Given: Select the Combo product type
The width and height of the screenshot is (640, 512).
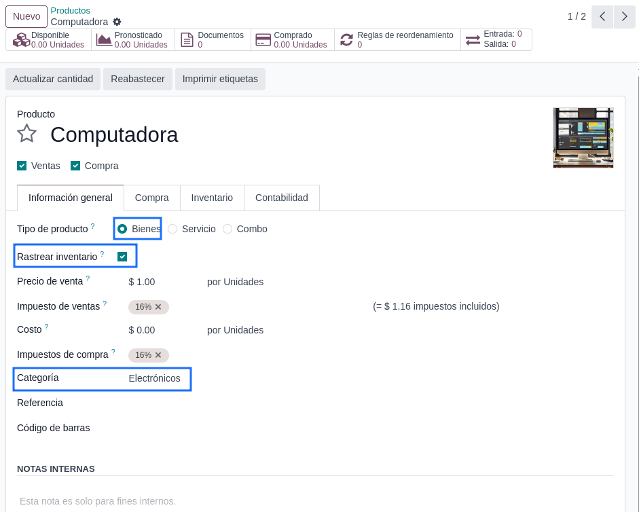Looking at the screenshot, I should click(x=227, y=229).
